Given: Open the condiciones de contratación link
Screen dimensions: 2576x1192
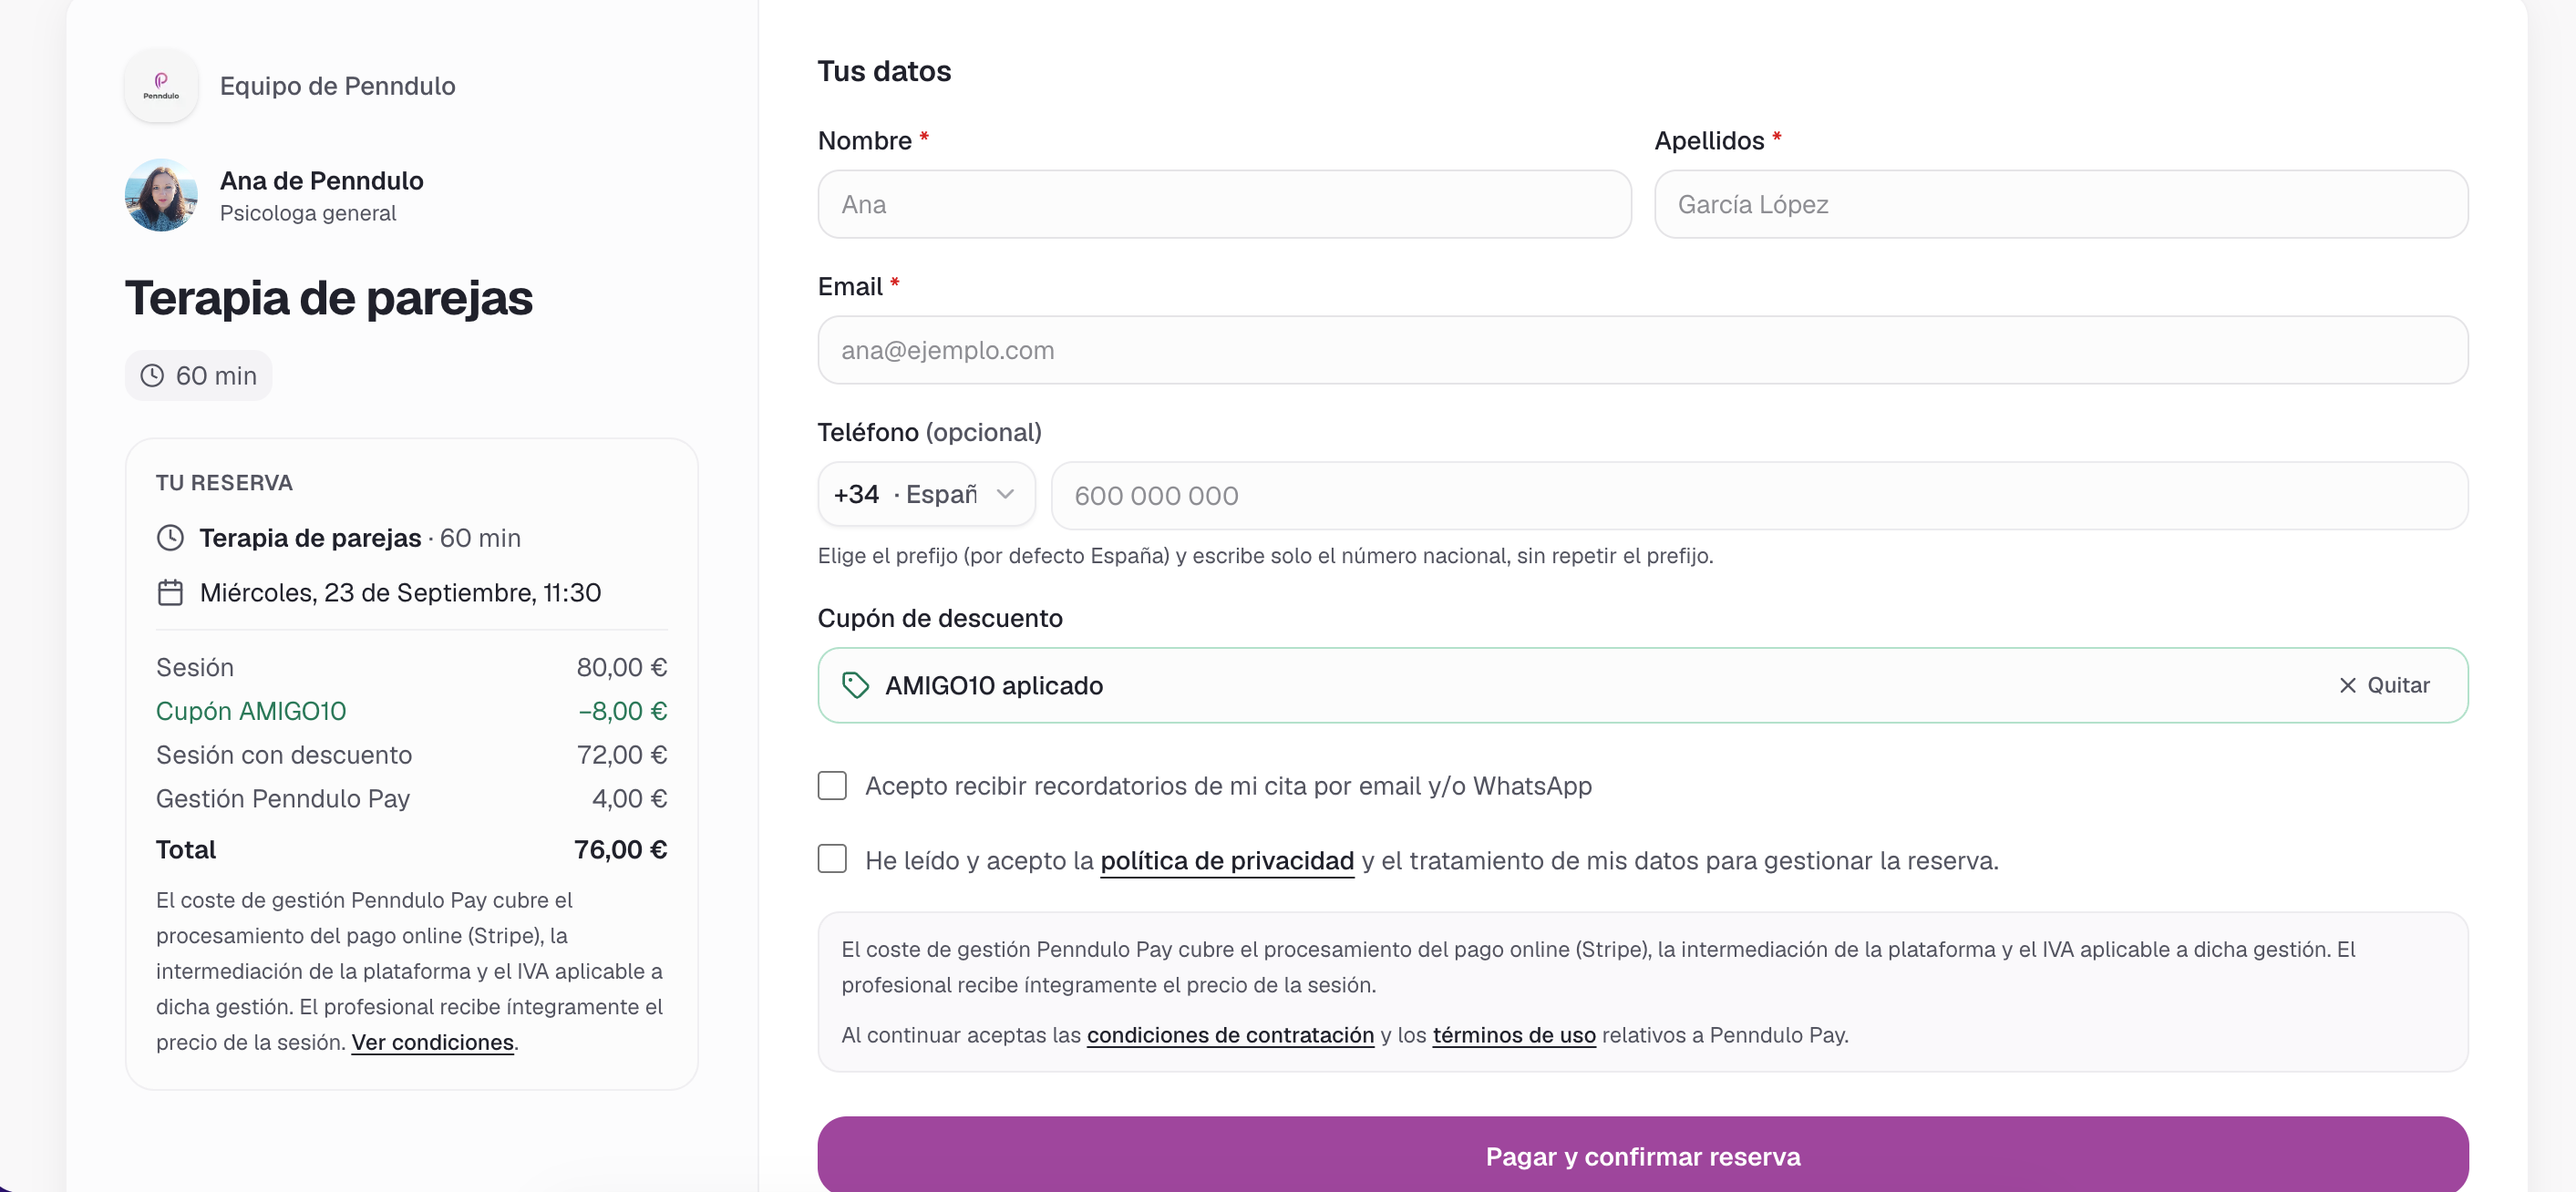Looking at the screenshot, I should (x=1230, y=1035).
